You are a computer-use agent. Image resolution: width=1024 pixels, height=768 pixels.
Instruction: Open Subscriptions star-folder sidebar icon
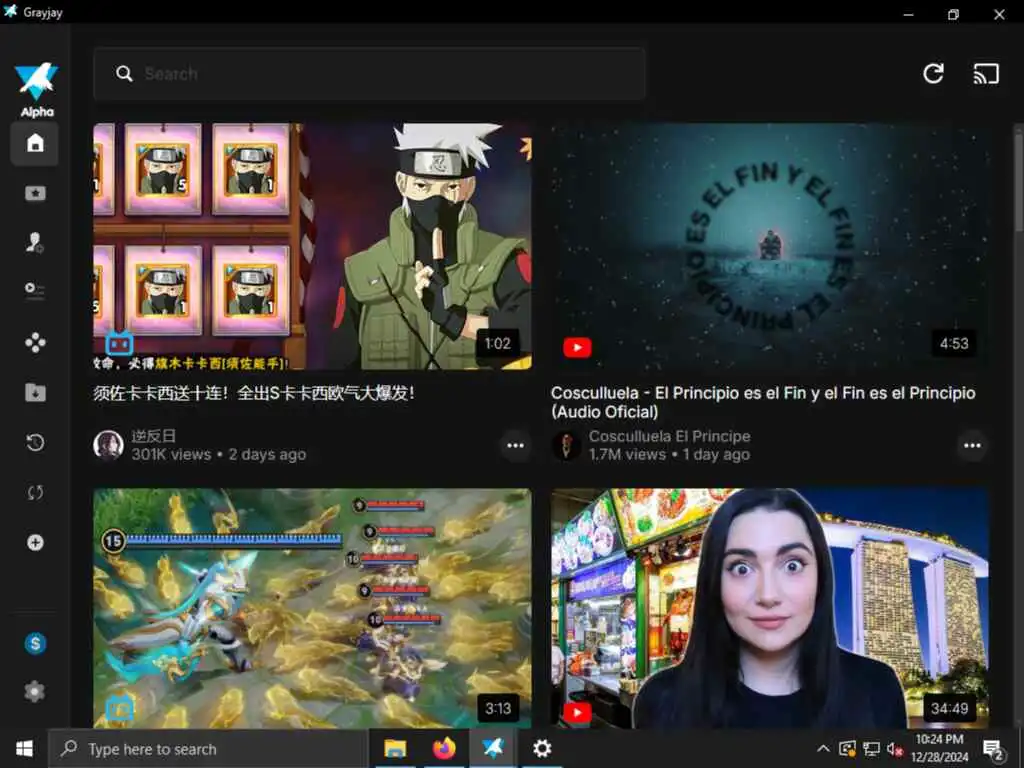(35, 193)
